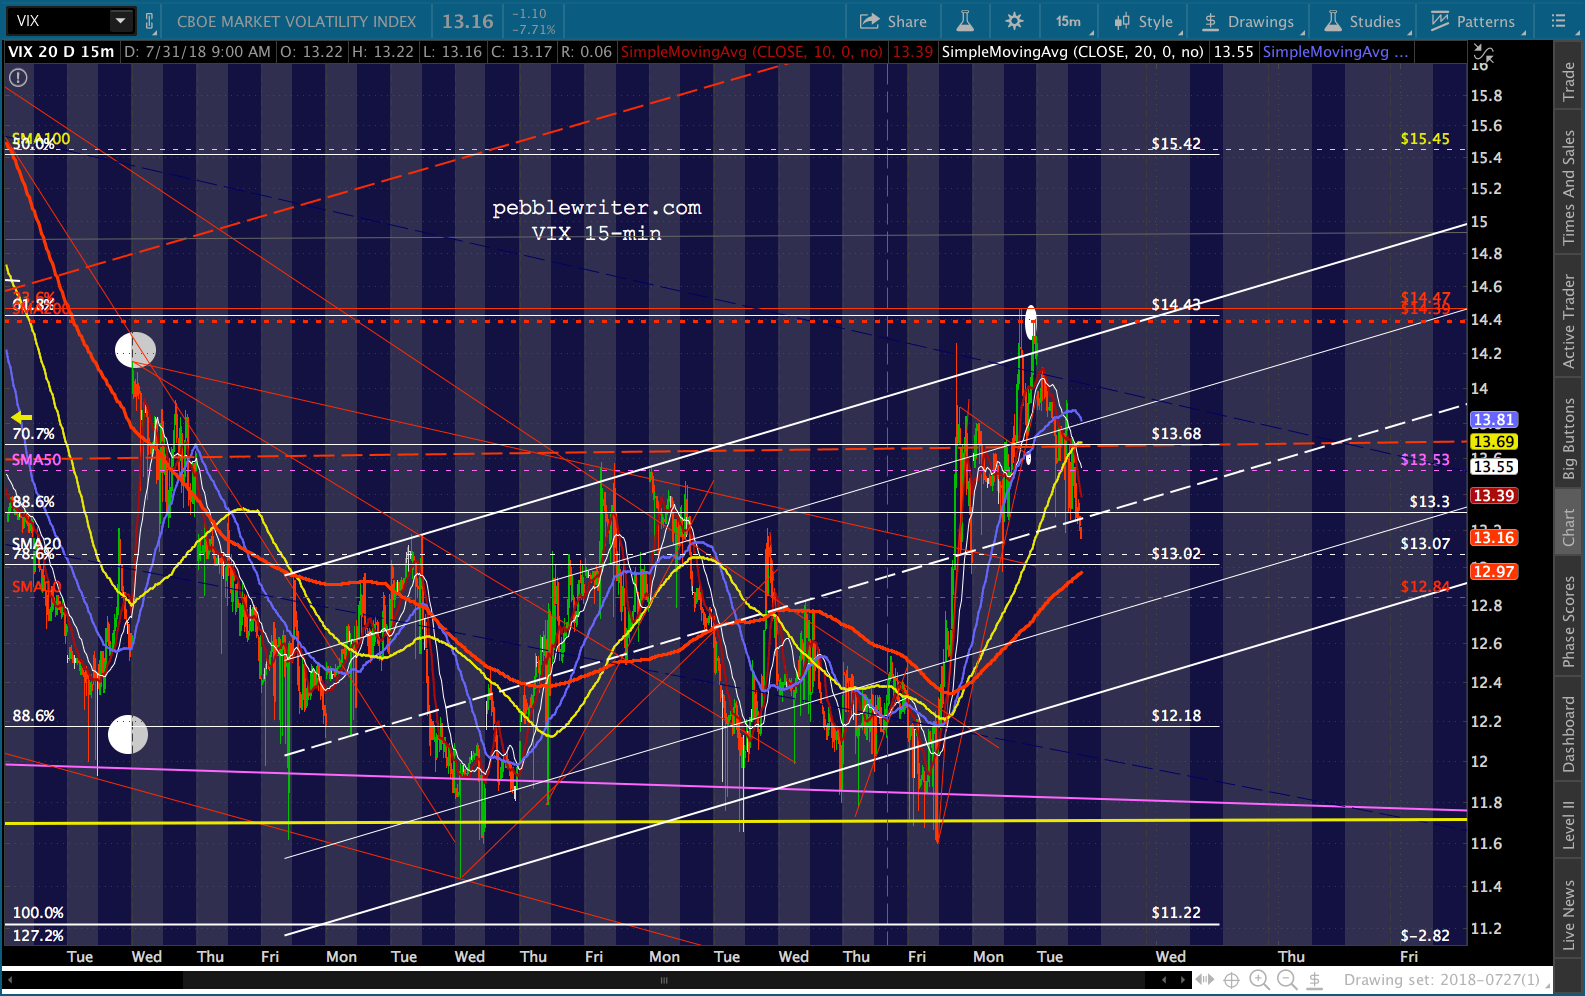Open the VIX symbol dropdown arrow
The width and height of the screenshot is (1585, 996).
[121, 21]
